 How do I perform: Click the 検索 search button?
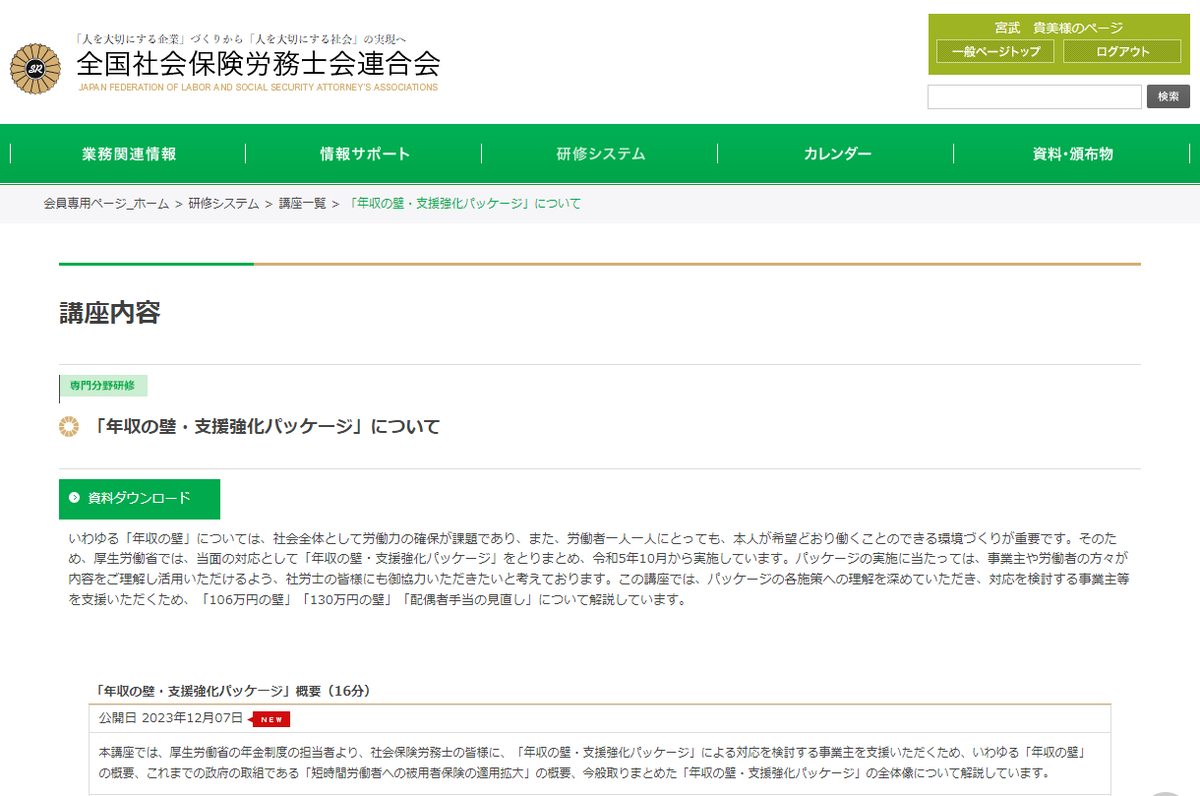pyautogui.click(x=1168, y=97)
